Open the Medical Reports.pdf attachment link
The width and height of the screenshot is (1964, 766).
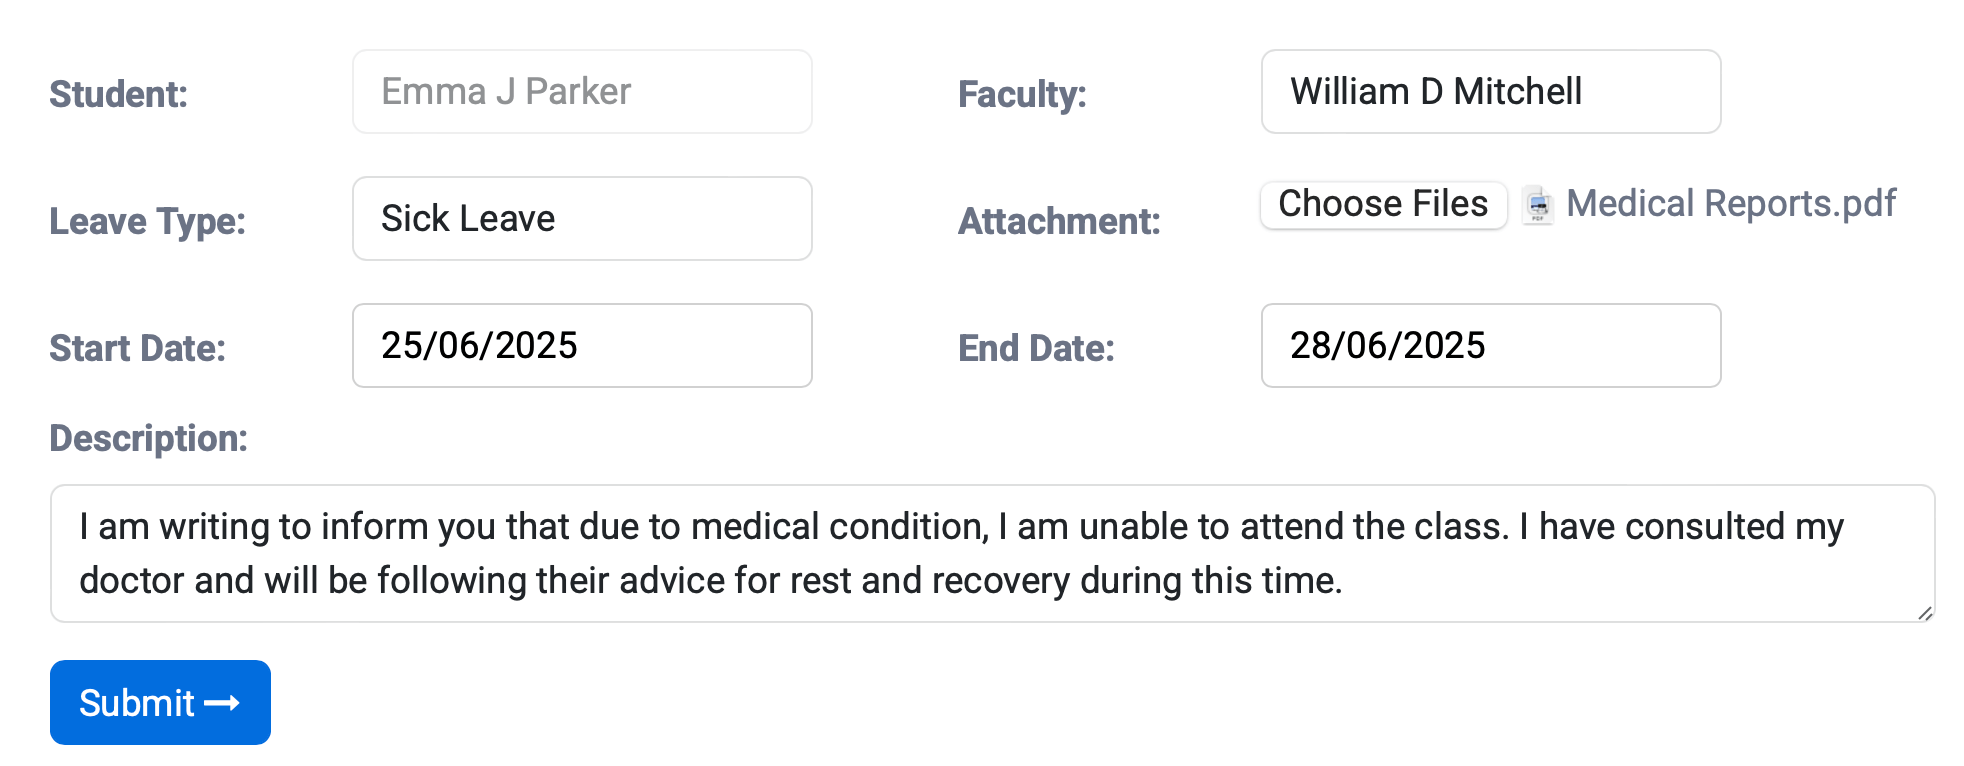[x=1730, y=204]
